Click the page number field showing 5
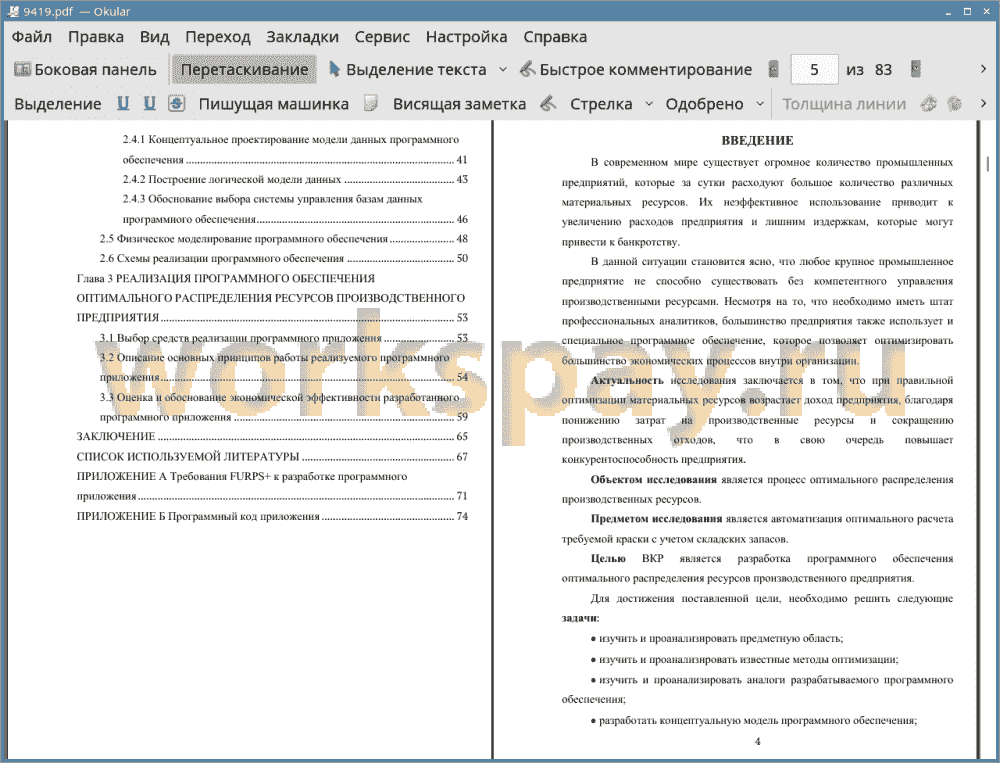The width and height of the screenshot is (1000, 763). pyautogui.click(x=814, y=70)
